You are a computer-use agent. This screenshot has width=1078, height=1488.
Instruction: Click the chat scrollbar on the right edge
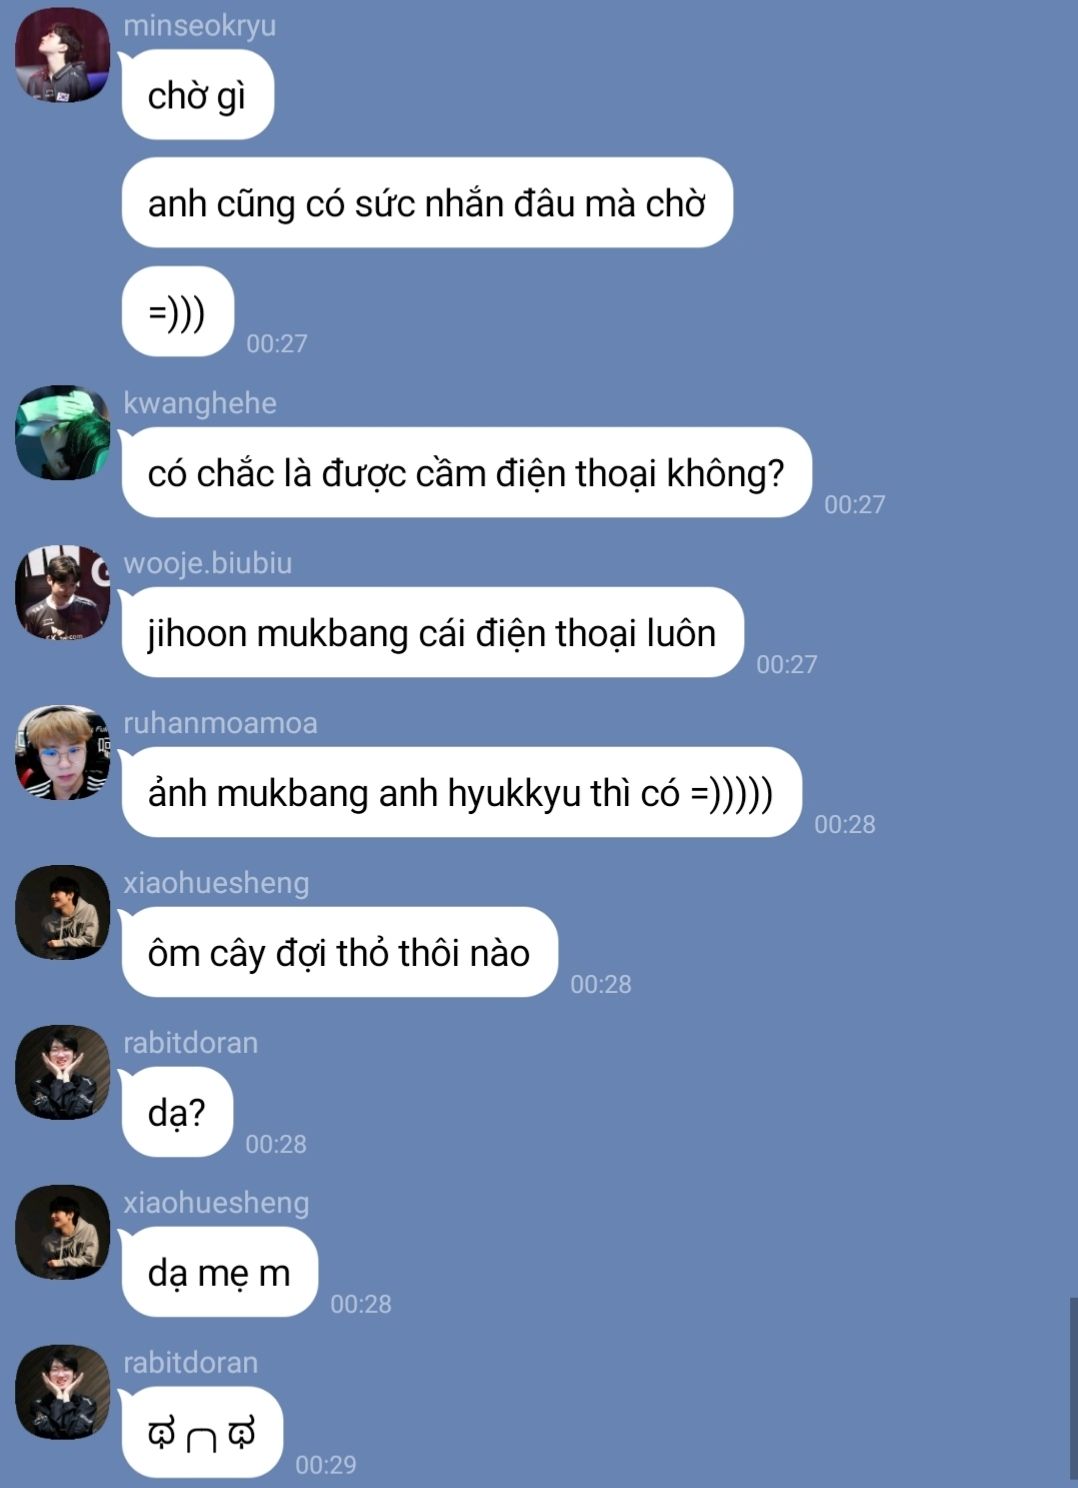[1073, 1388]
